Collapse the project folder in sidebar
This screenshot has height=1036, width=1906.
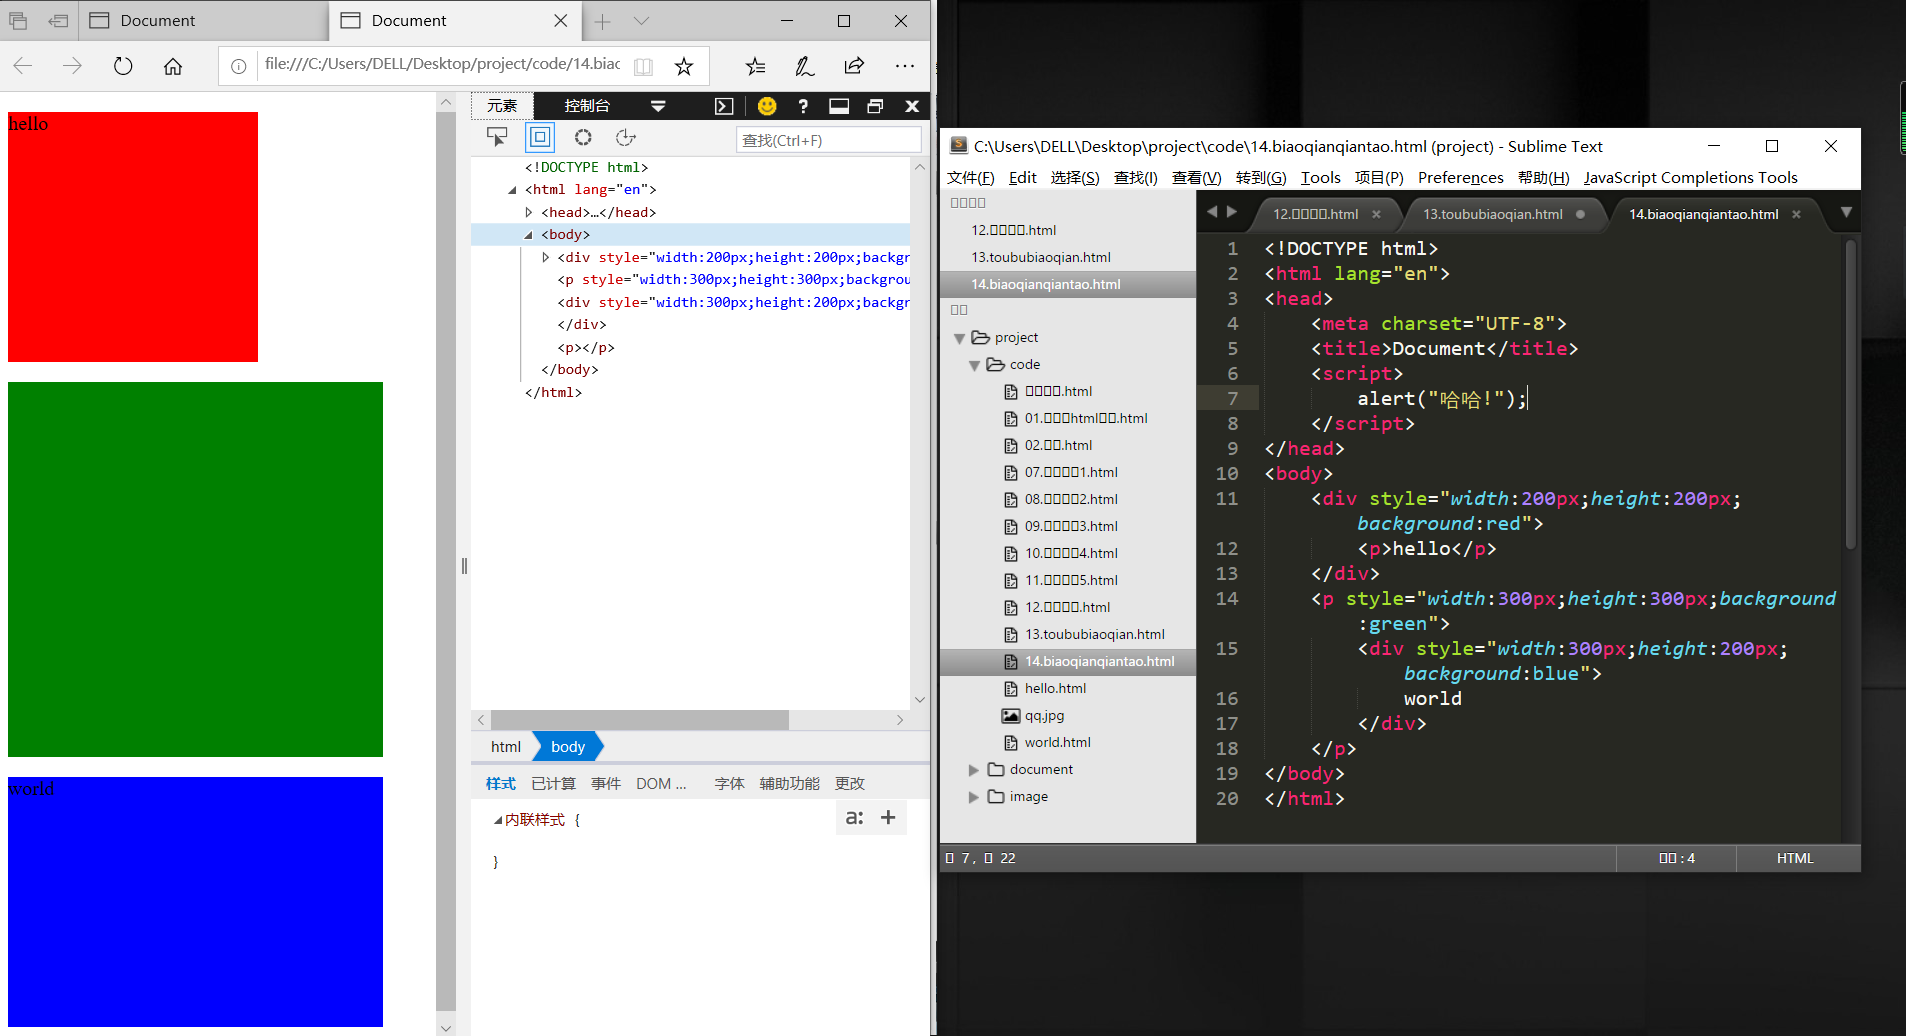tap(960, 338)
